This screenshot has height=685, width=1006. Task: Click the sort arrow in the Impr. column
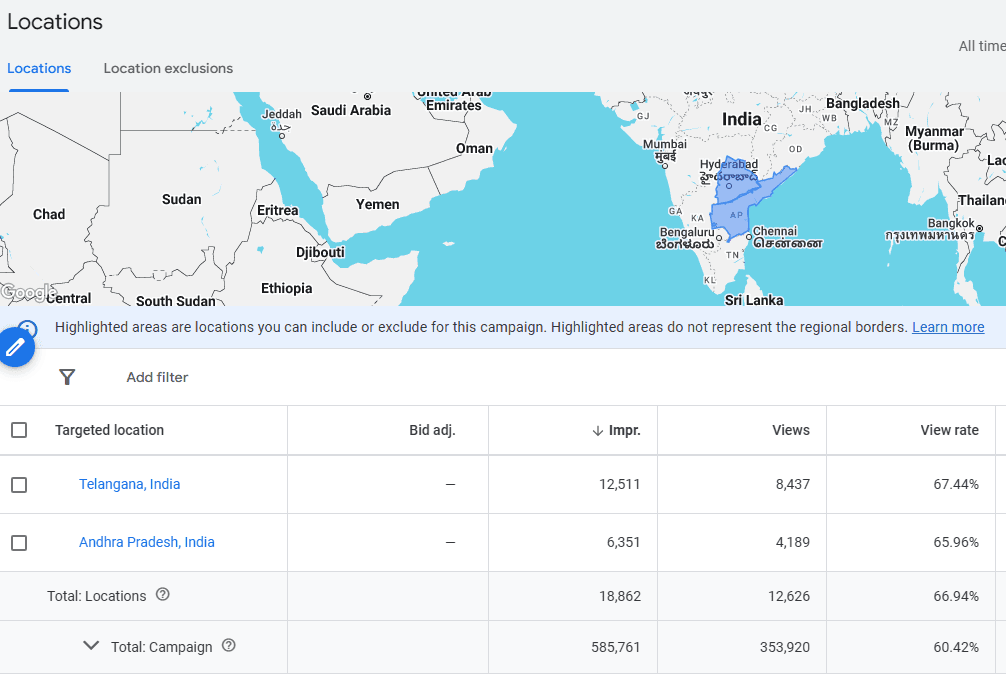(596, 430)
